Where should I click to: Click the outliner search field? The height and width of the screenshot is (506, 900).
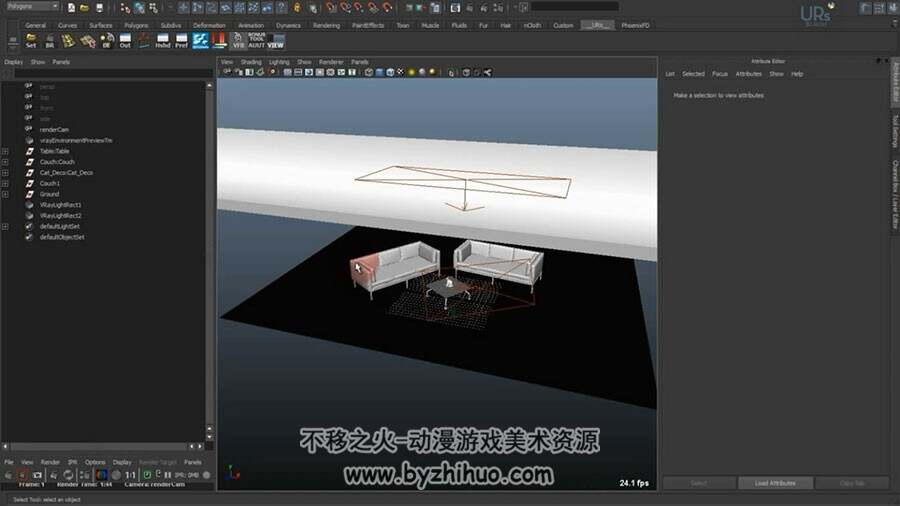click(x=113, y=73)
